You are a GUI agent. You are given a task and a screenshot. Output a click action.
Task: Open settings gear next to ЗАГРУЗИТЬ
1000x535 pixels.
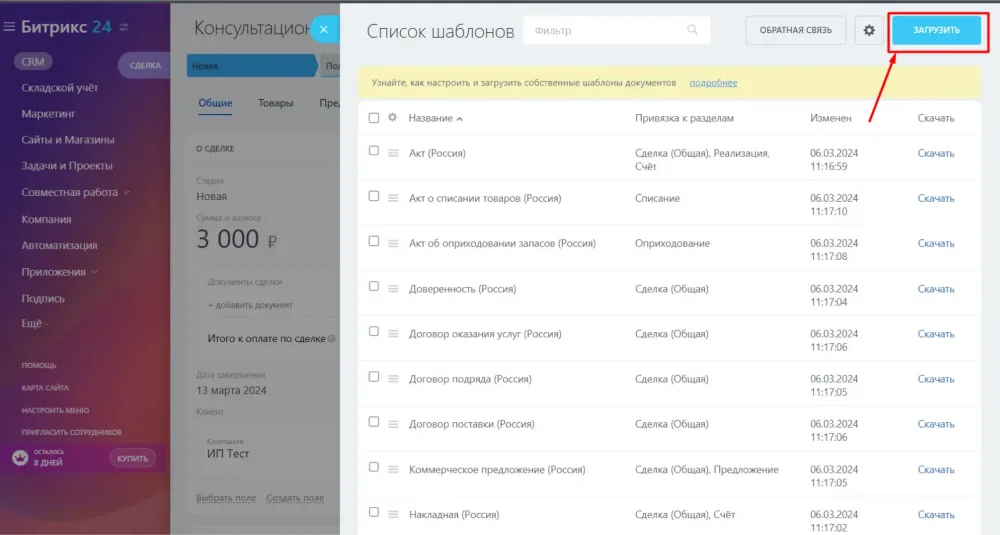coord(869,30)
